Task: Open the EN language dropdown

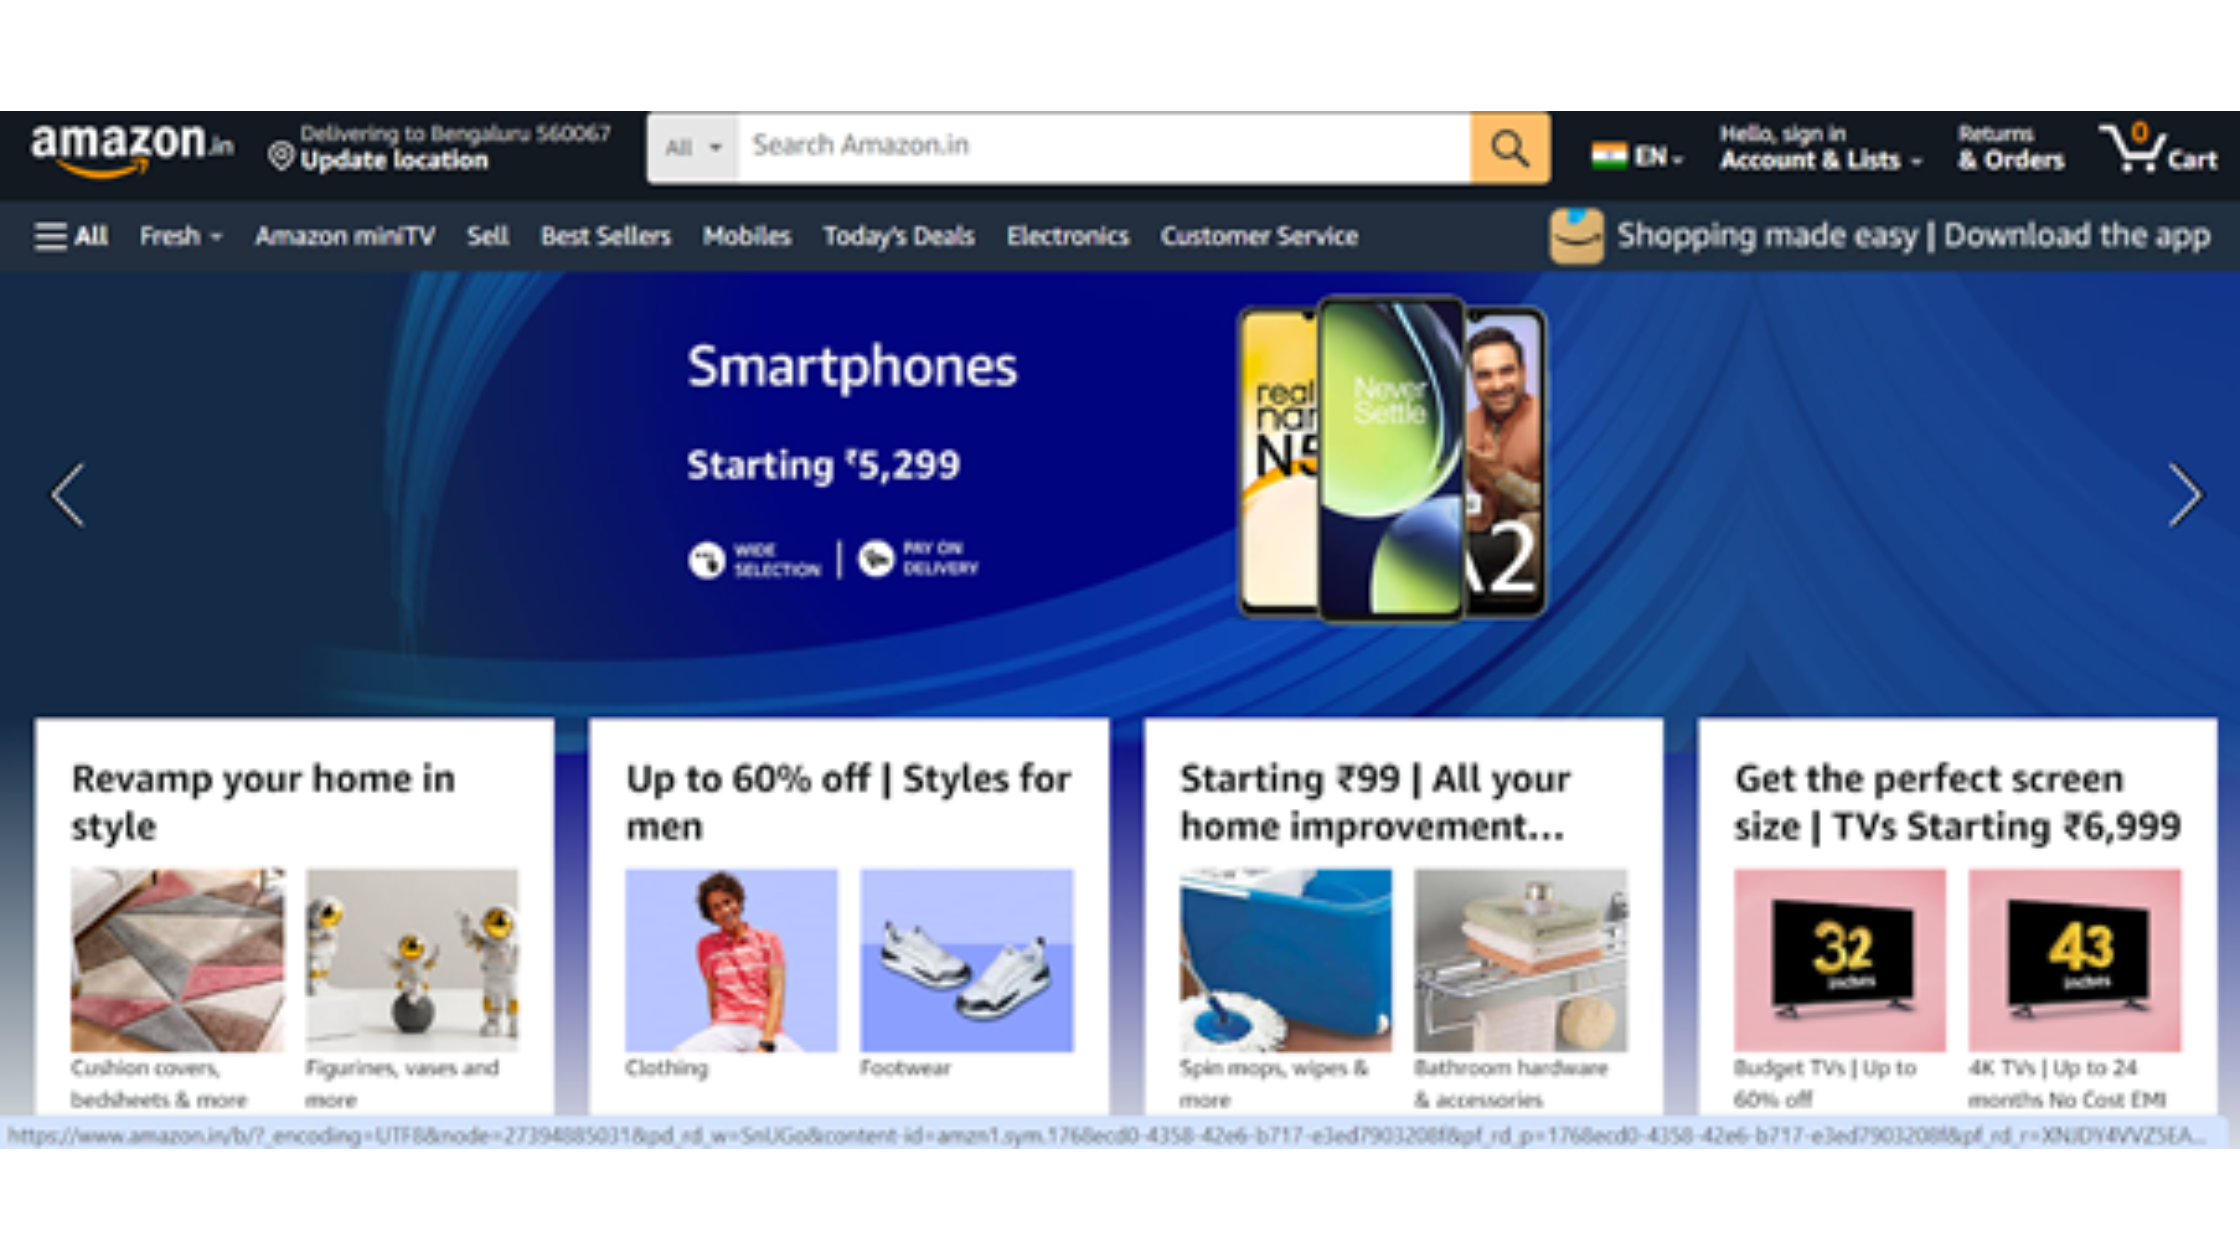Action: 1658,157
